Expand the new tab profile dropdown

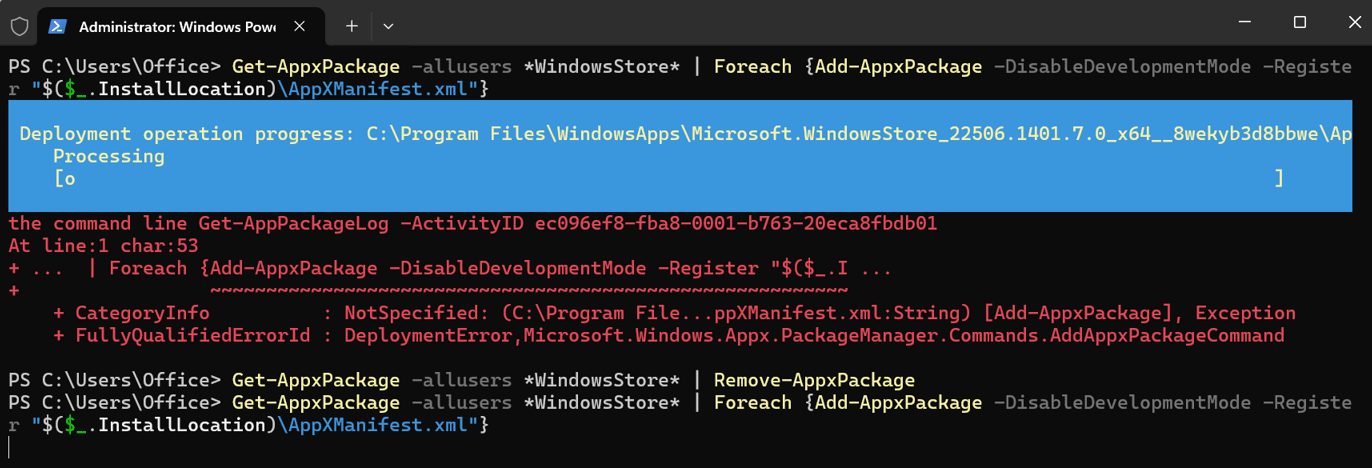tap(388, 27)
